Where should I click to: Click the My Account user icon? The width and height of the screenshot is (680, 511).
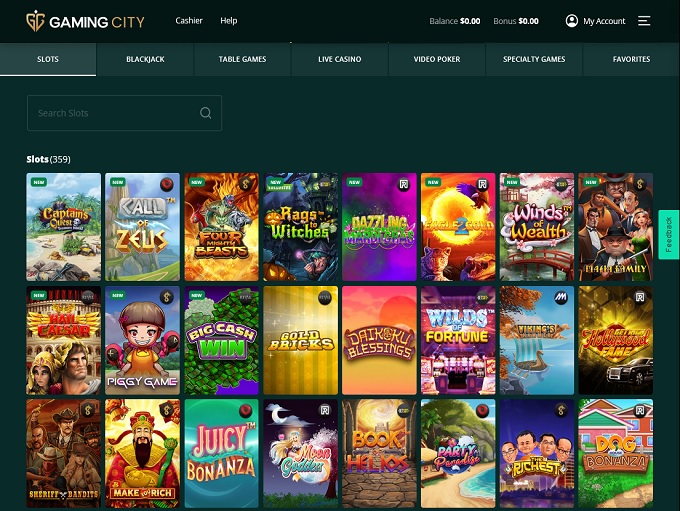(572, 20)
